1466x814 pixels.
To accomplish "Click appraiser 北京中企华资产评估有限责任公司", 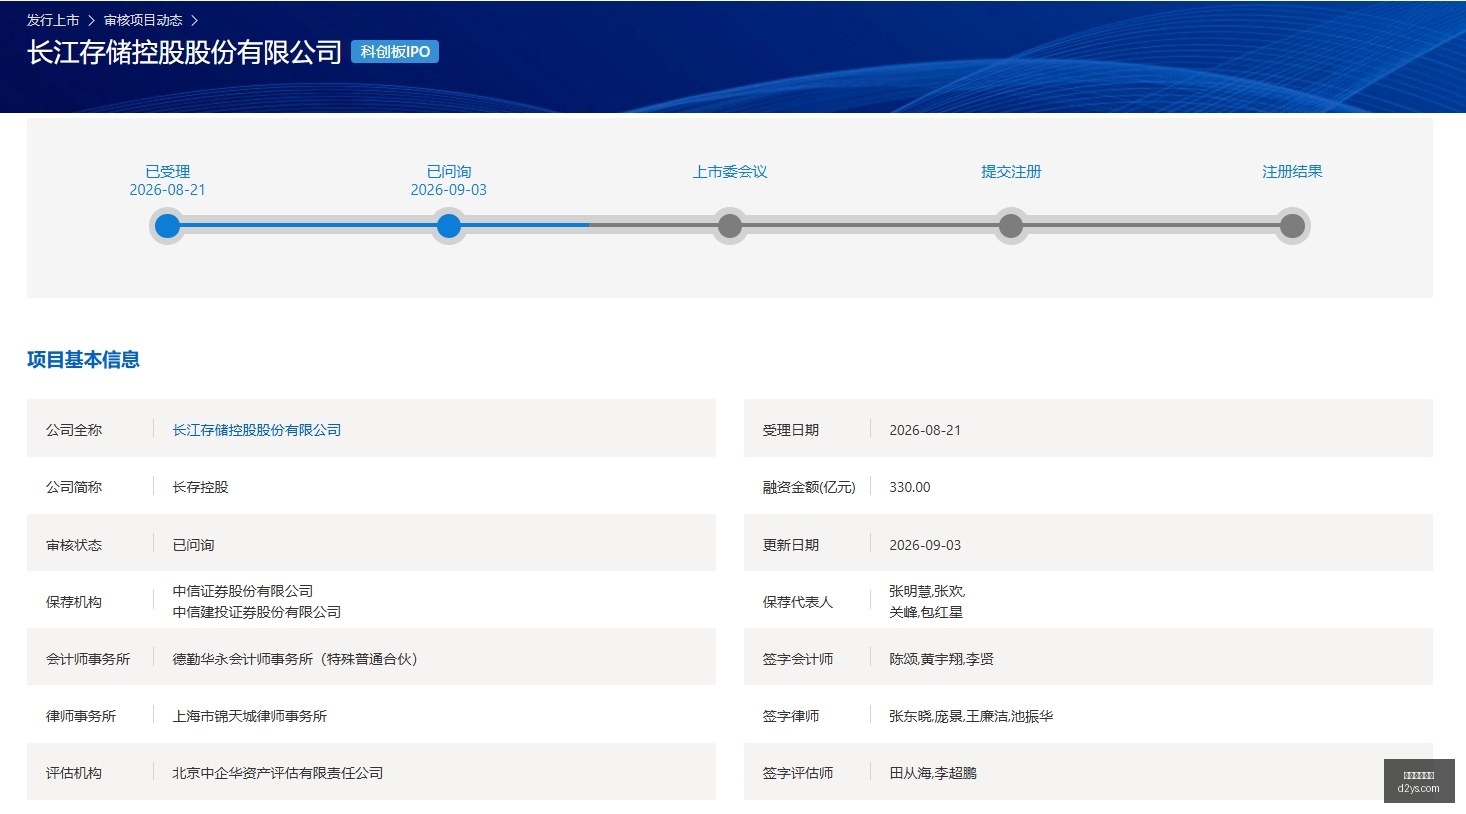I will [x=278, y=773].
